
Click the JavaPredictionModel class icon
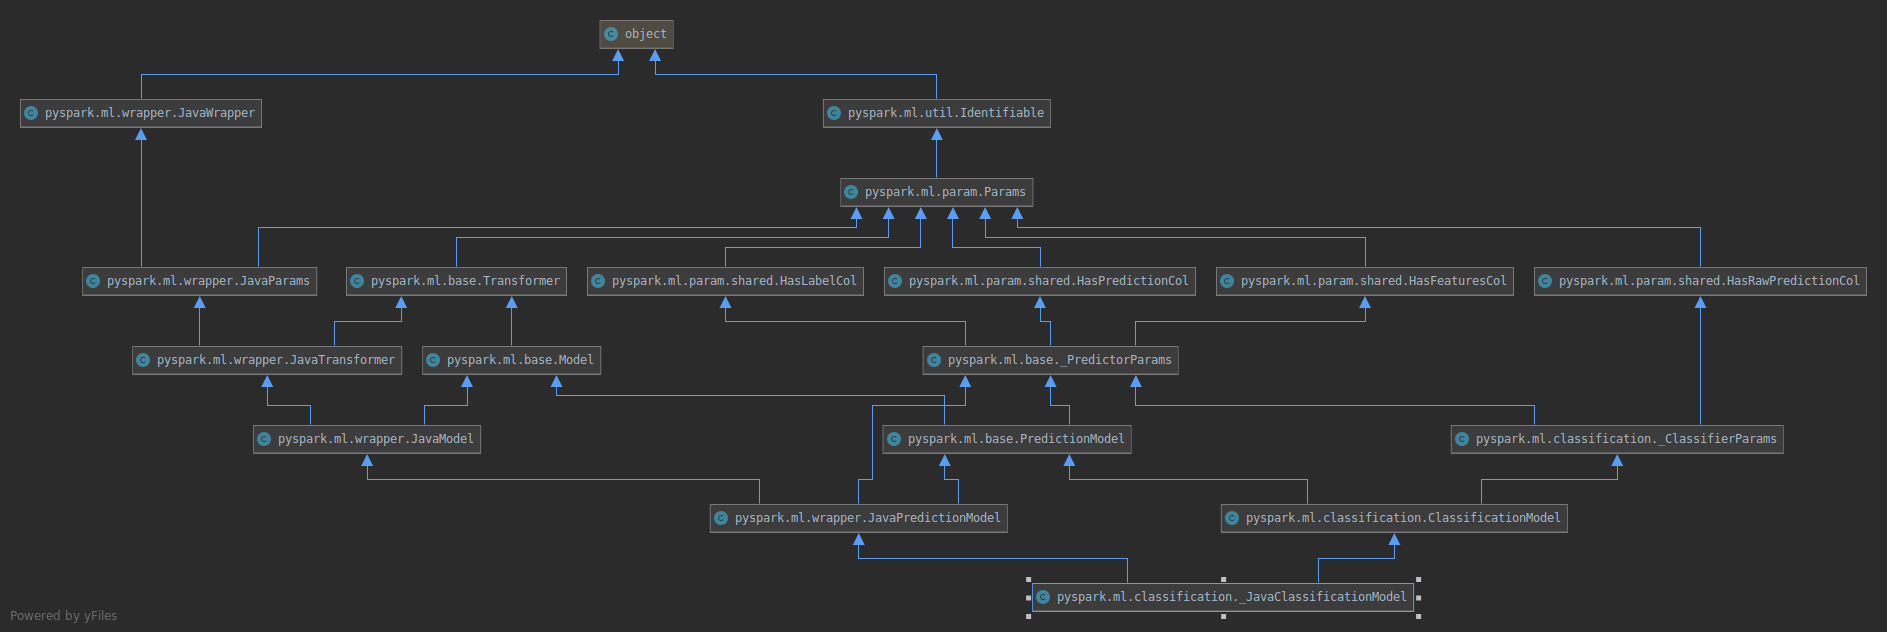(721, 518)
